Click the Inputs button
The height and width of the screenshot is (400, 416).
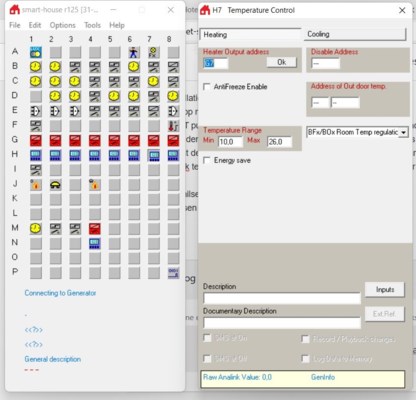coord(385,290)
